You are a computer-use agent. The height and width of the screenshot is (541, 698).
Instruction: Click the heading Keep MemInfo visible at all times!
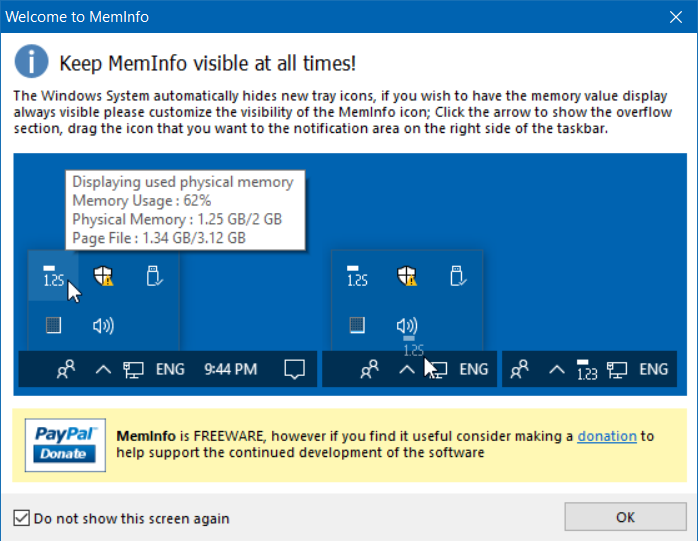[207, 63]
